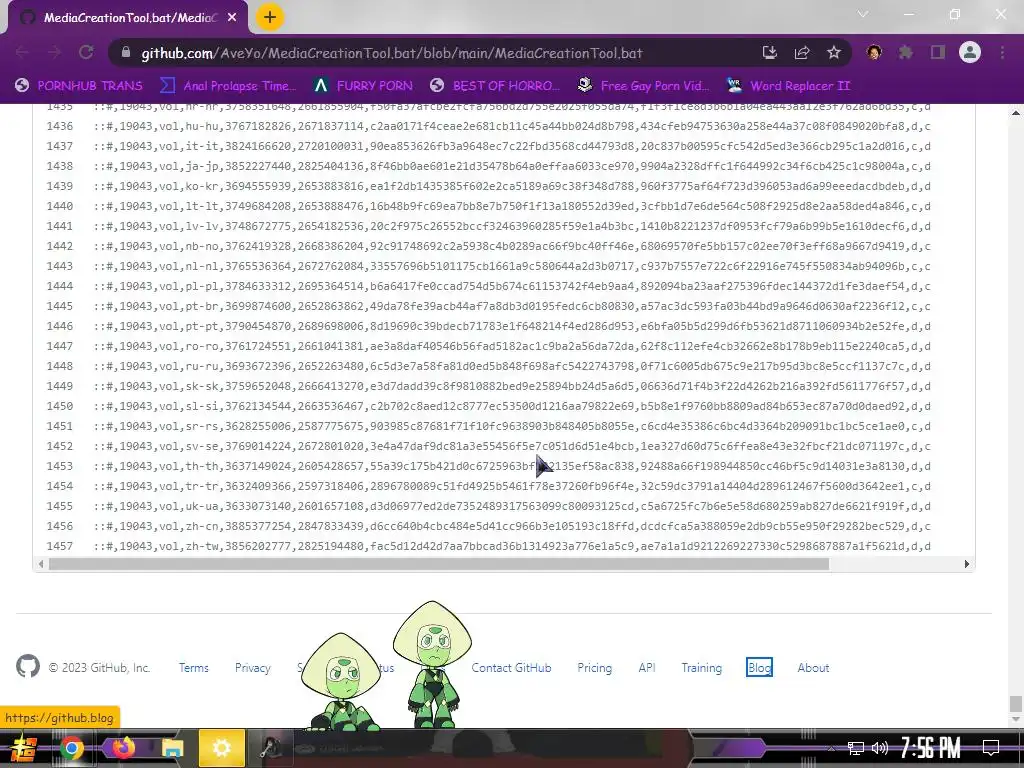Open the avatar extension icon beside the address bar
Viewport: 1024px width, 768px height.
pos(874,53)
